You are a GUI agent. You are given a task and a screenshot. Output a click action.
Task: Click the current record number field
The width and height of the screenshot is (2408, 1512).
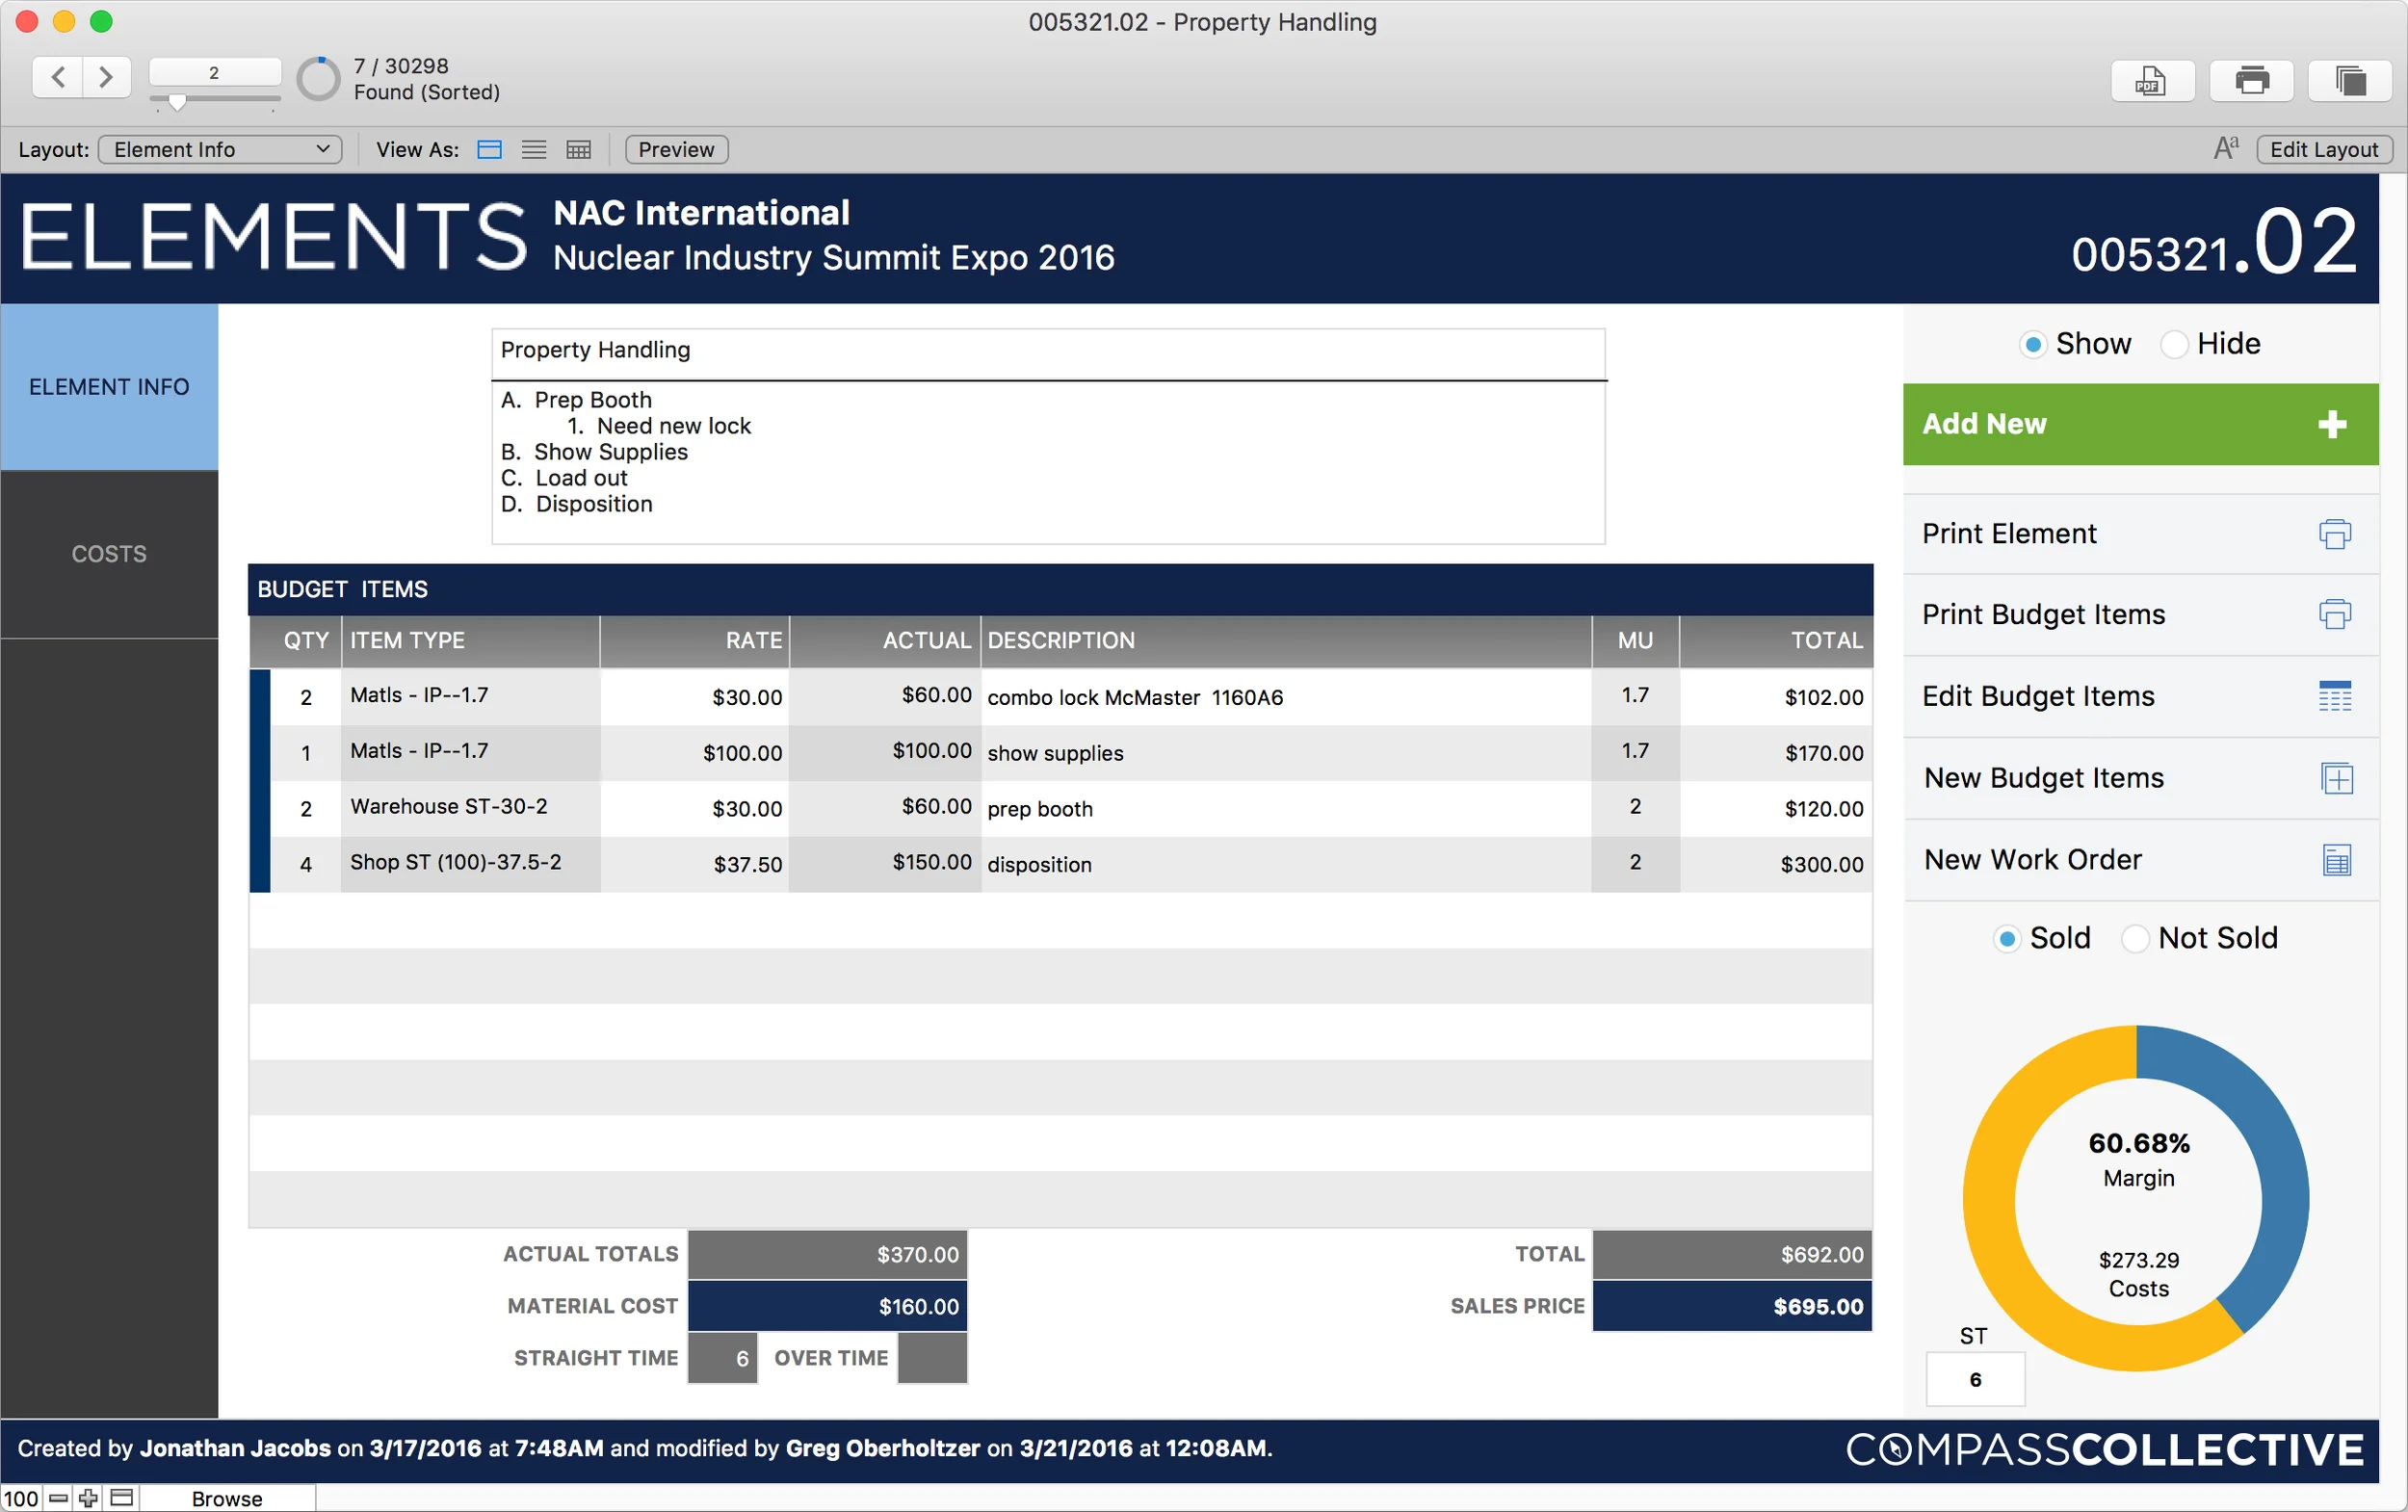click(214, 72)
